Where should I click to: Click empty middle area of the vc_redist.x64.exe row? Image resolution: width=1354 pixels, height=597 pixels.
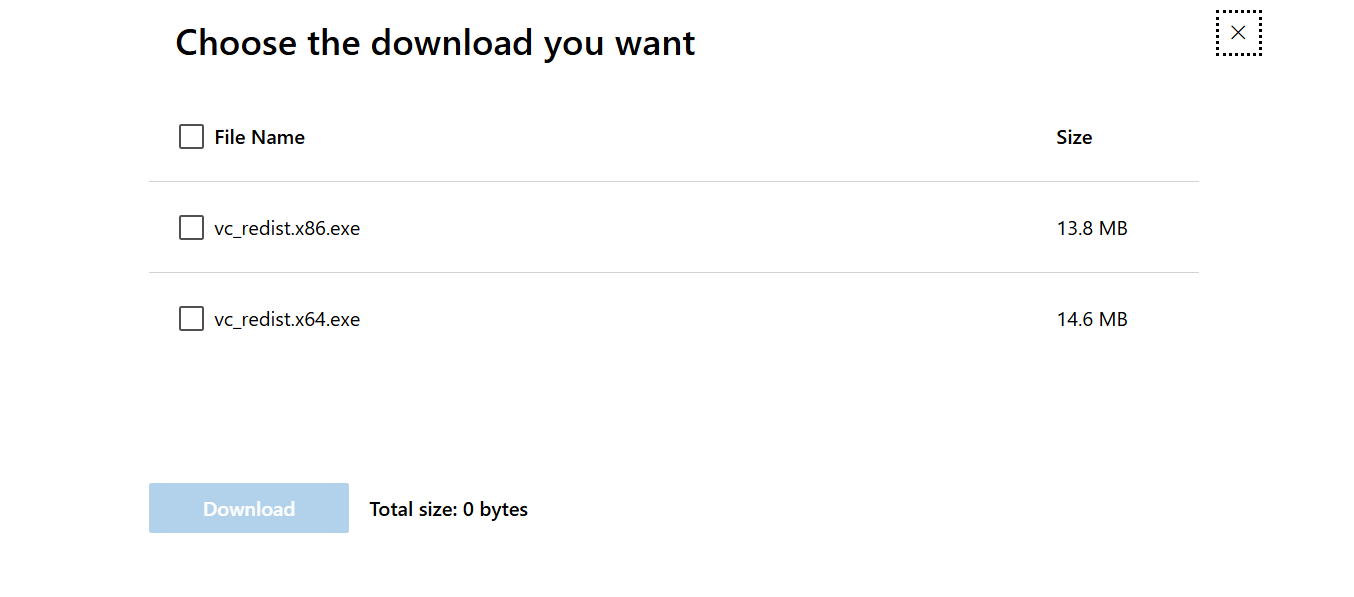(700, 319)
